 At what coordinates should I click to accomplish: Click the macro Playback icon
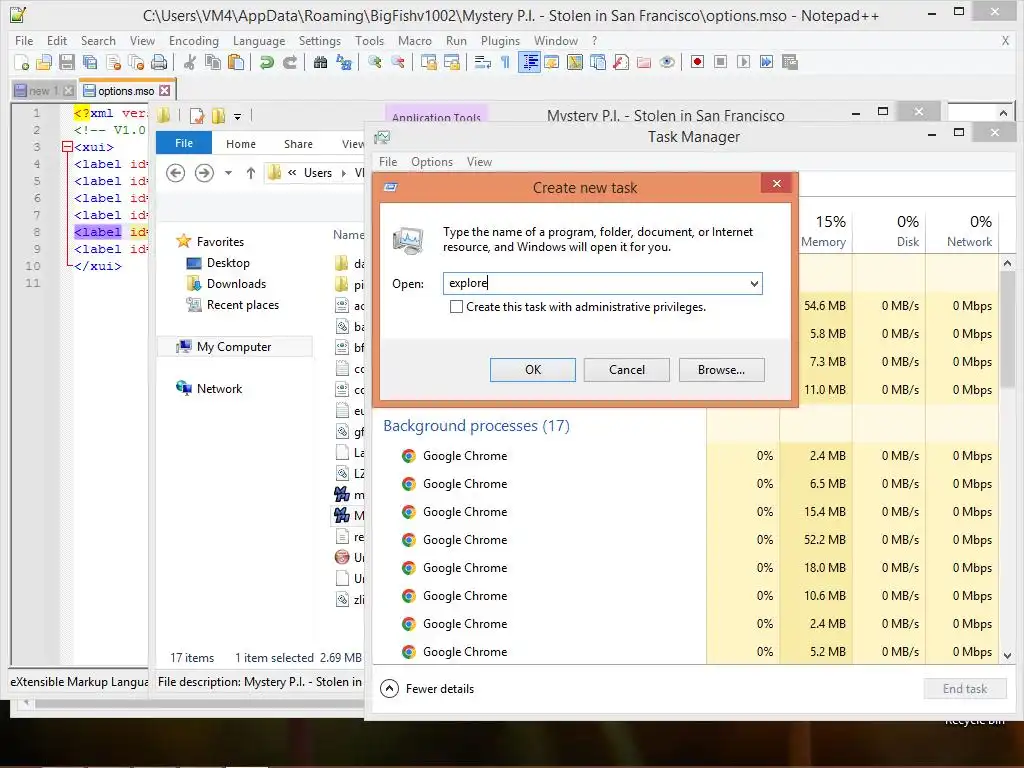743,62
